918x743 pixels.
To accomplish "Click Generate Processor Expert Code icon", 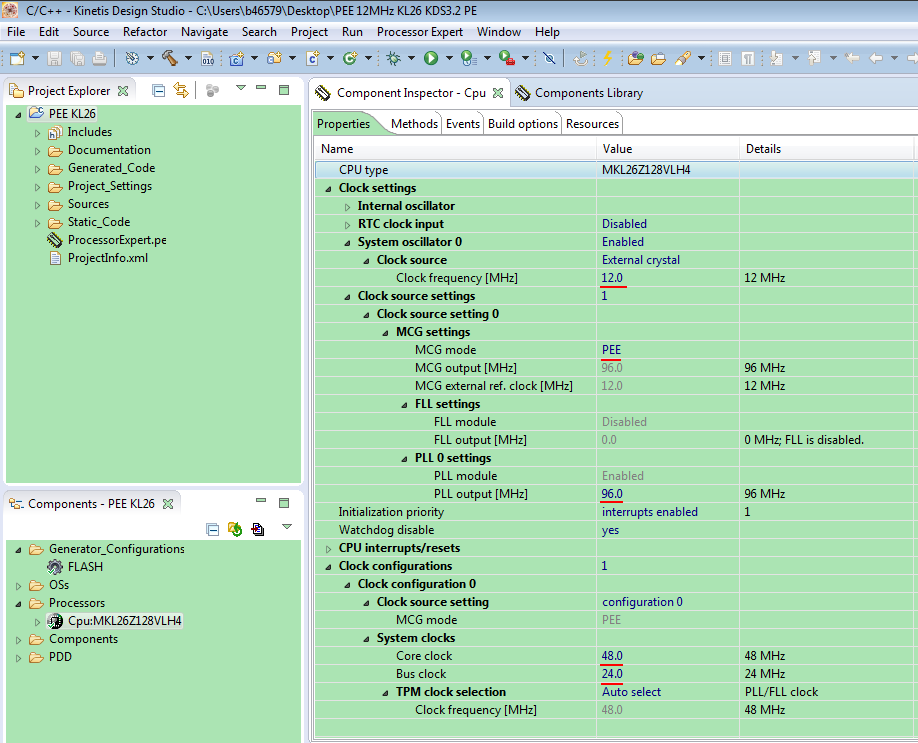I will (235, 529).
